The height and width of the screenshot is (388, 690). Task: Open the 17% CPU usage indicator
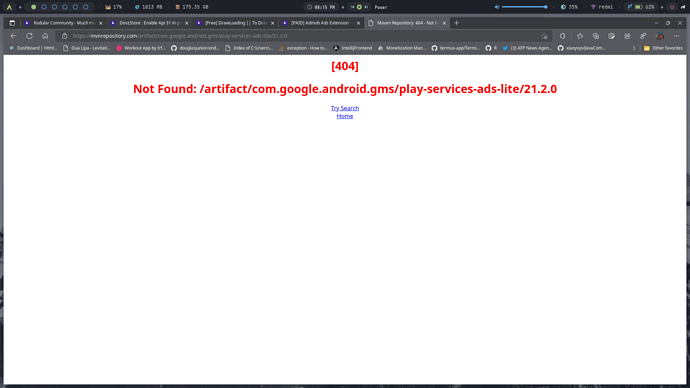[114, 7]
